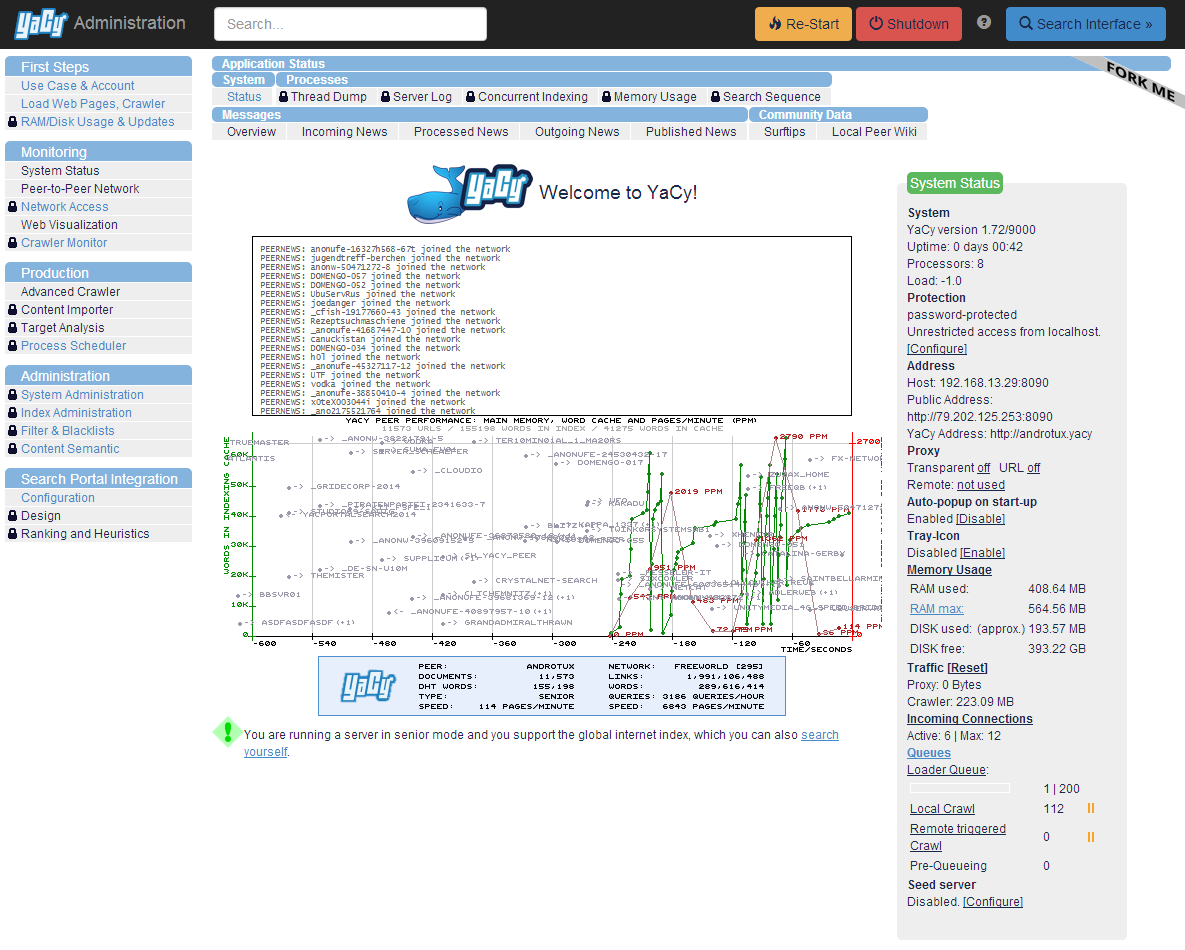Select the Overview messages tab
The width and height of the screenshot is (1185, 950).
pos(252,132)
